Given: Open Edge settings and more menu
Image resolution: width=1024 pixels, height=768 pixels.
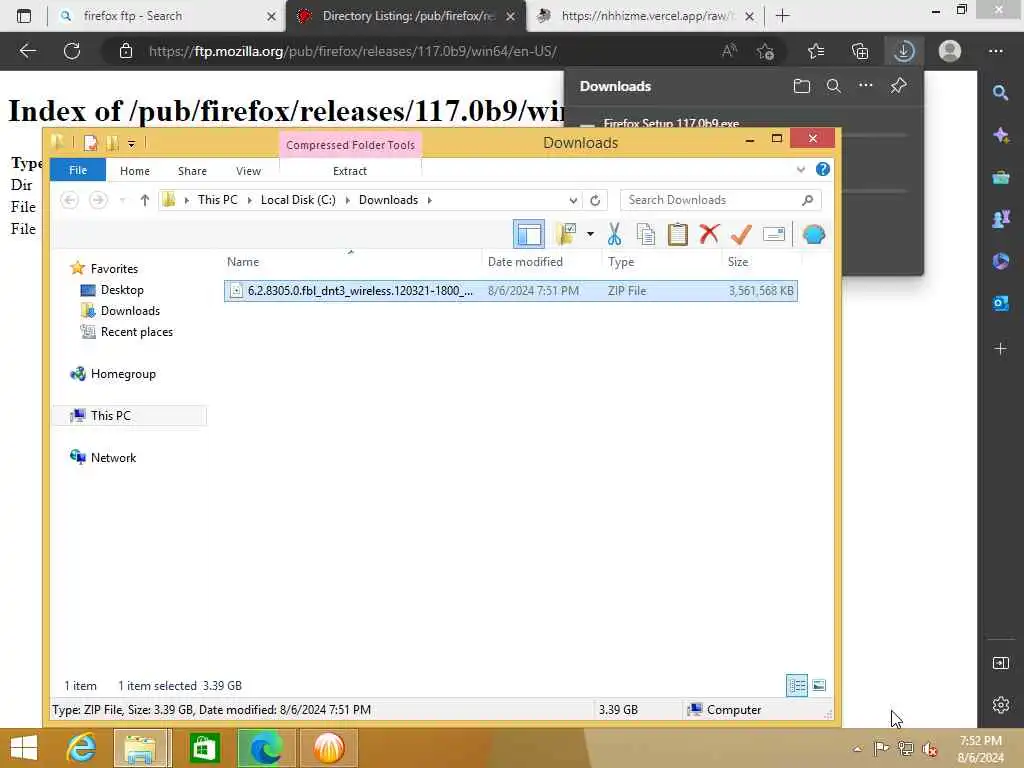Looking at the screenshot, I should coord(995,51).
